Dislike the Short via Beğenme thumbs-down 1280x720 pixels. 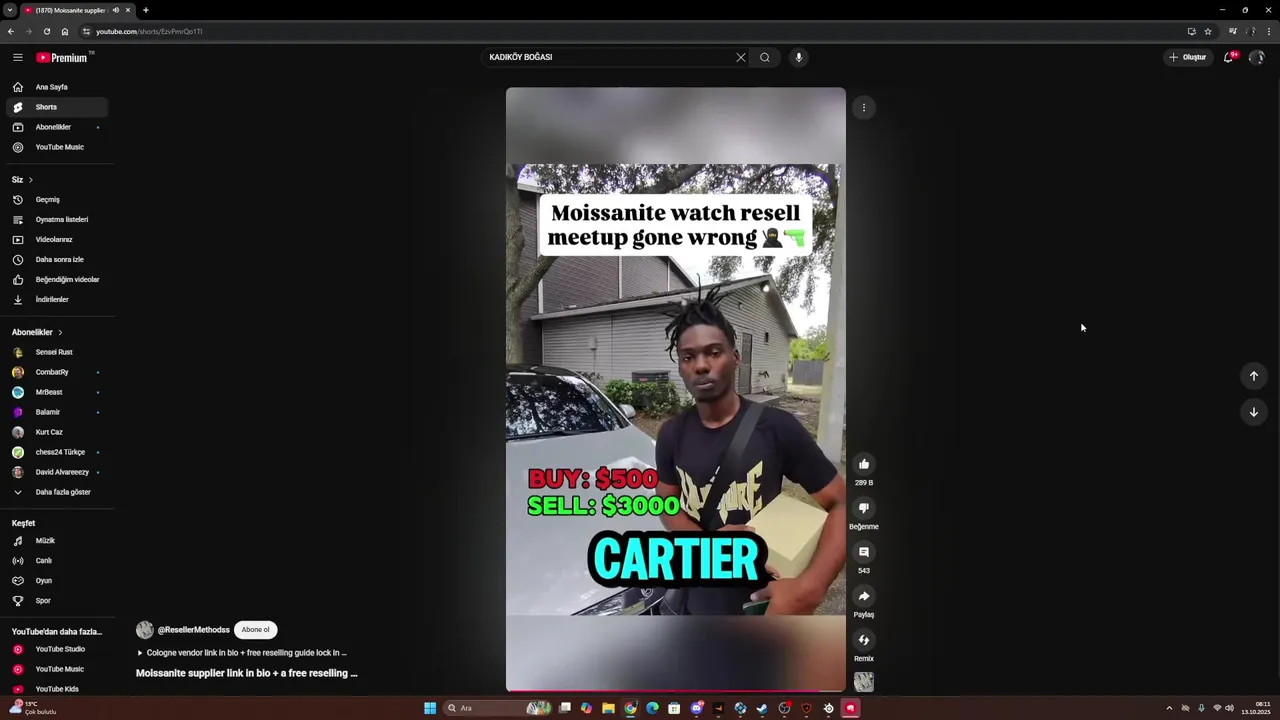point(864,508)
